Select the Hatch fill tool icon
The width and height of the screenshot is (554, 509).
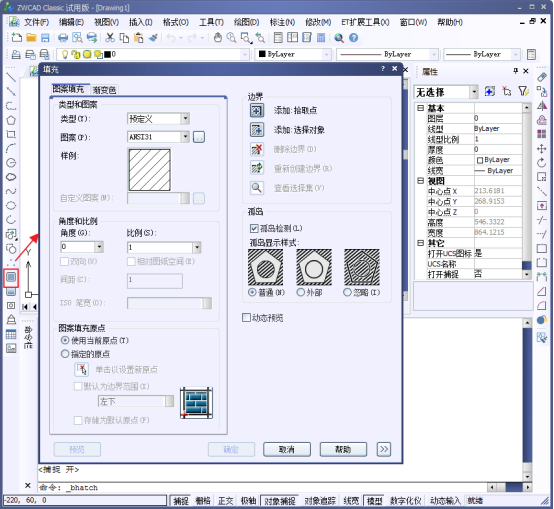[x=11, y=277]
